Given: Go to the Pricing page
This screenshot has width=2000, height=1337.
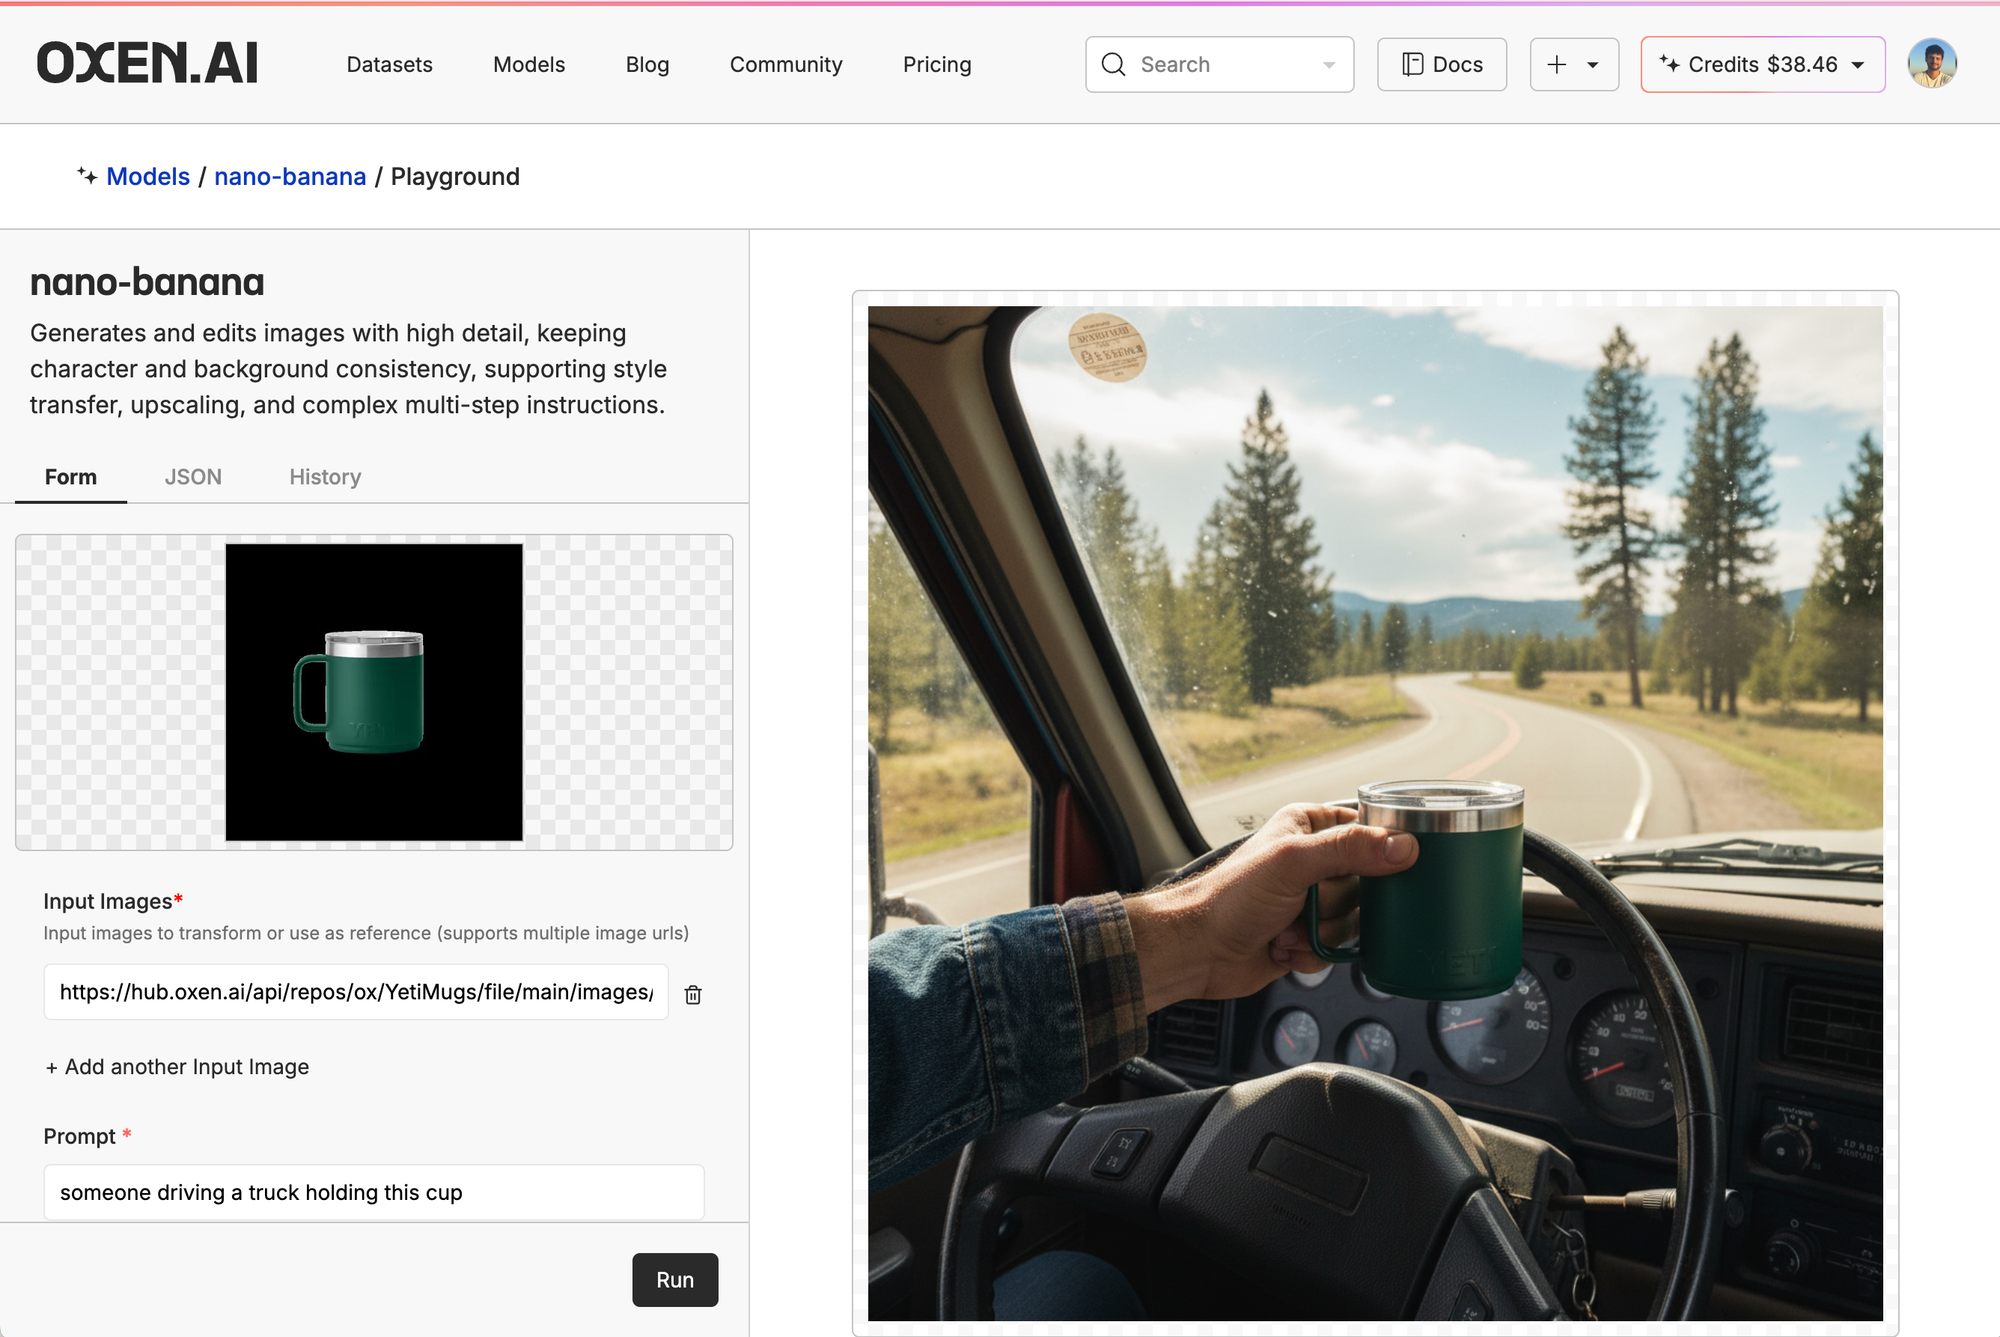Looking at the screenshot, I should click(936, 65).
